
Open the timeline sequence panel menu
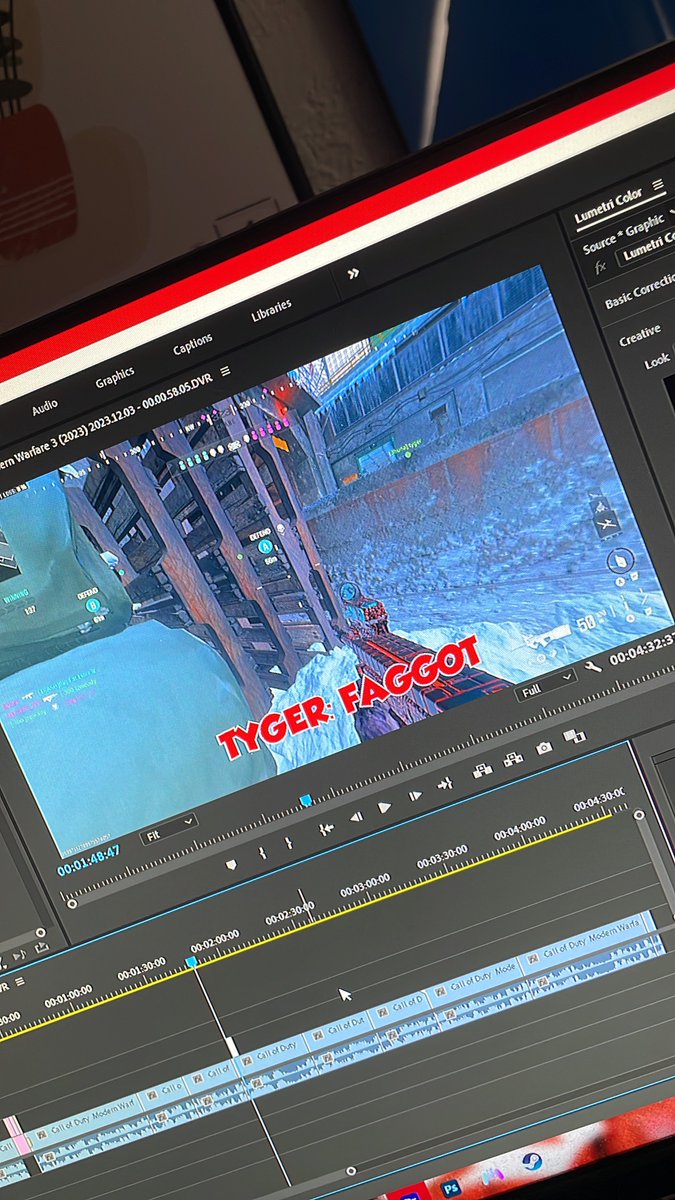point(20,982)
